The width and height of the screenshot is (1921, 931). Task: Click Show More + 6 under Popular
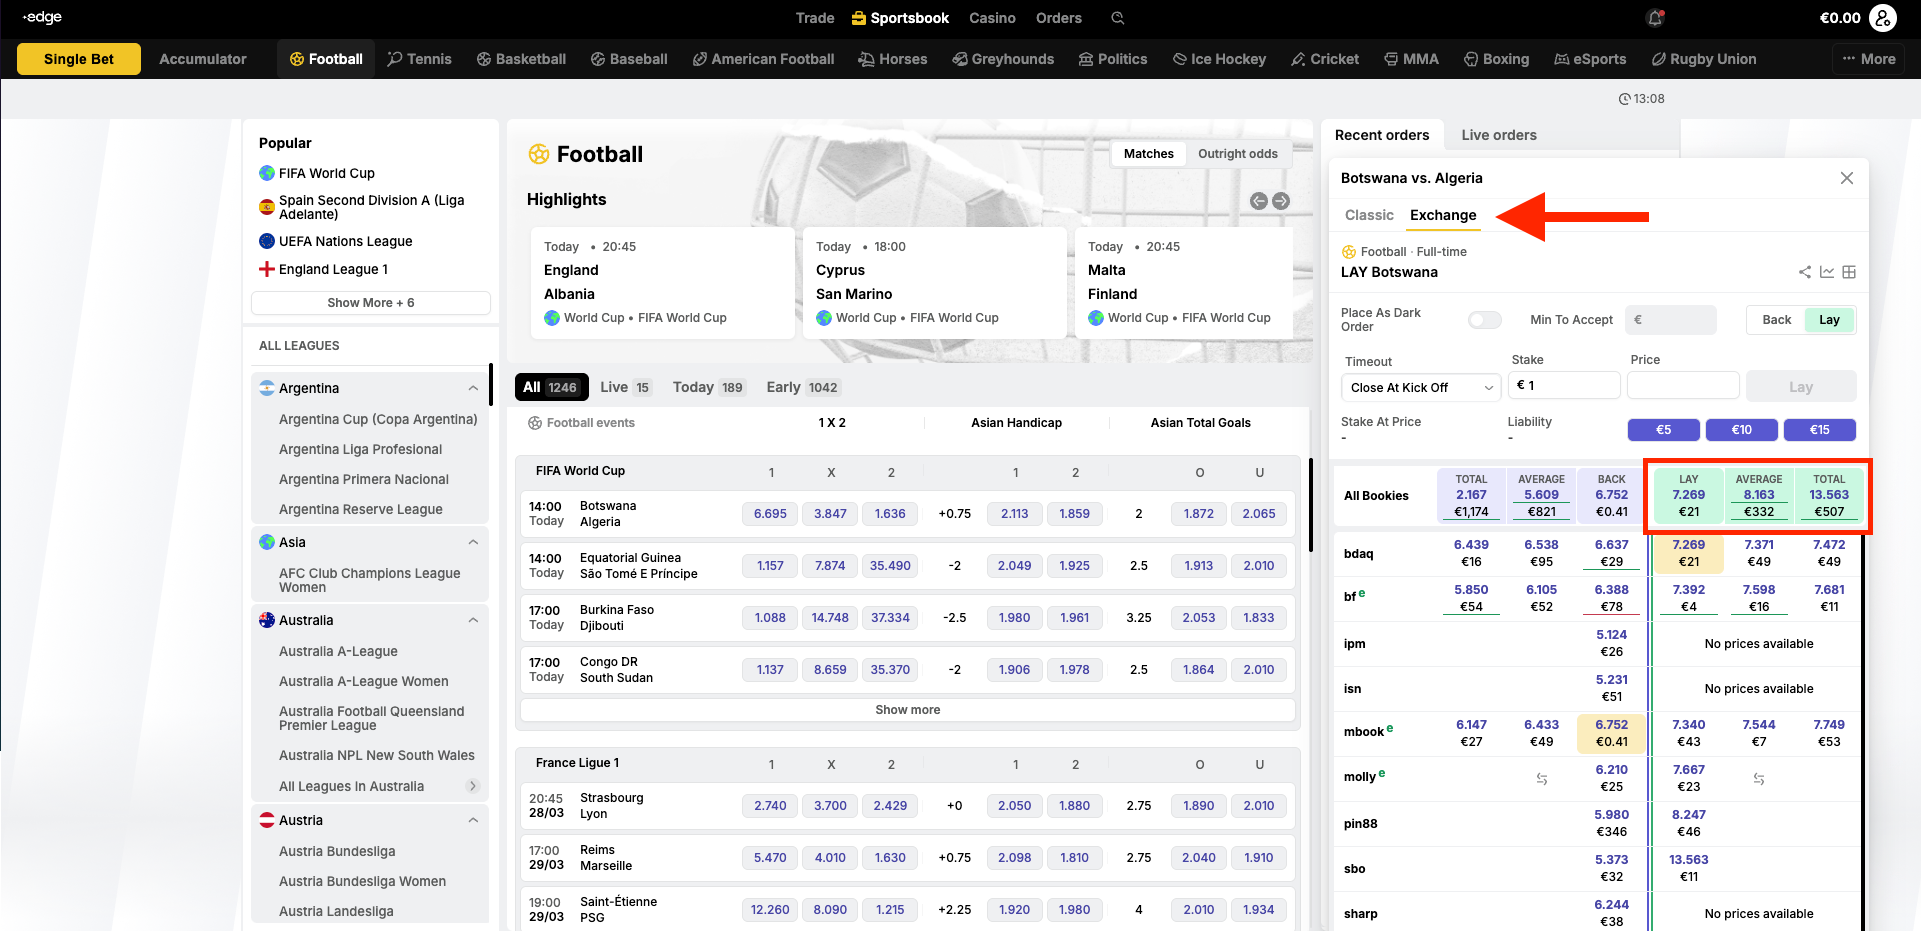pos(370,303)
